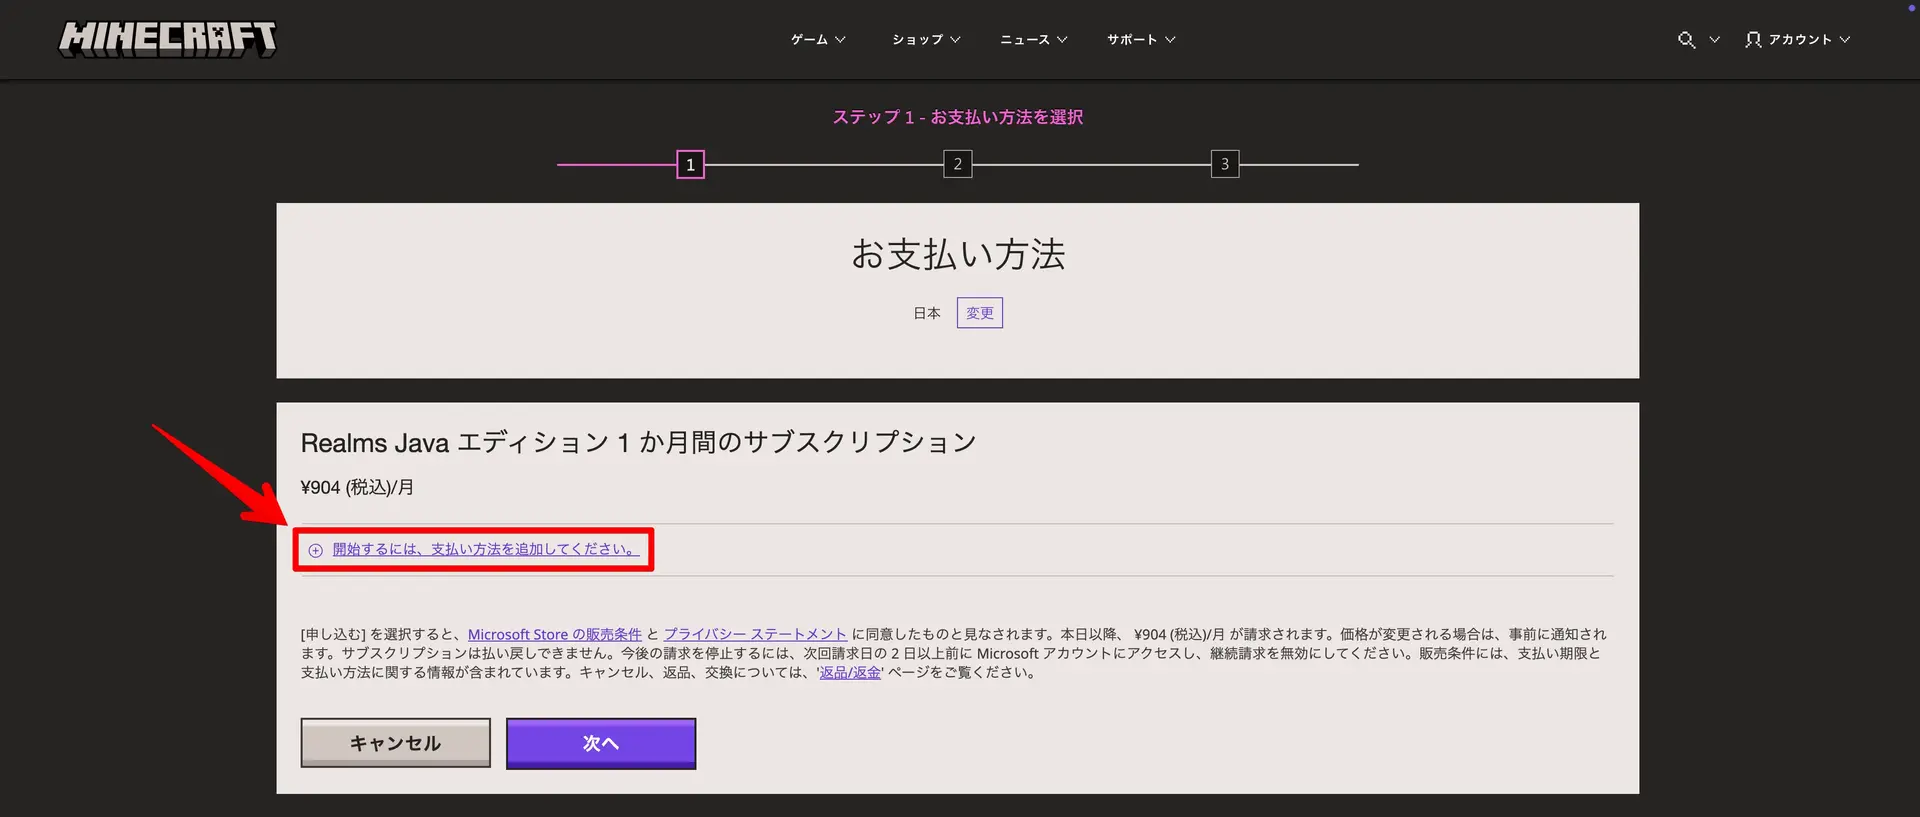This screenshot has width=1920, height=817.
Task: Select step 3 in progress indicator
Action: click(x=1225, y=165)
